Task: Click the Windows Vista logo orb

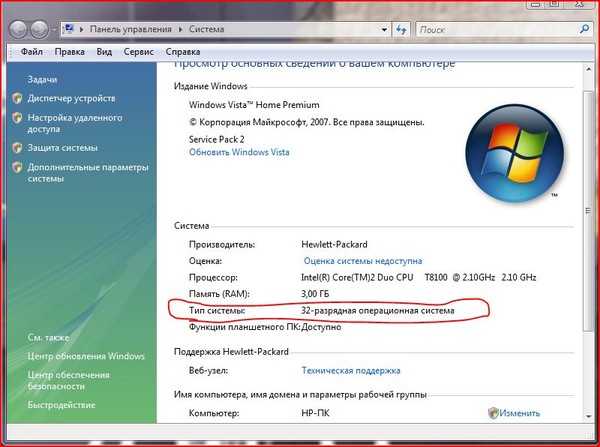Action: 514,153
